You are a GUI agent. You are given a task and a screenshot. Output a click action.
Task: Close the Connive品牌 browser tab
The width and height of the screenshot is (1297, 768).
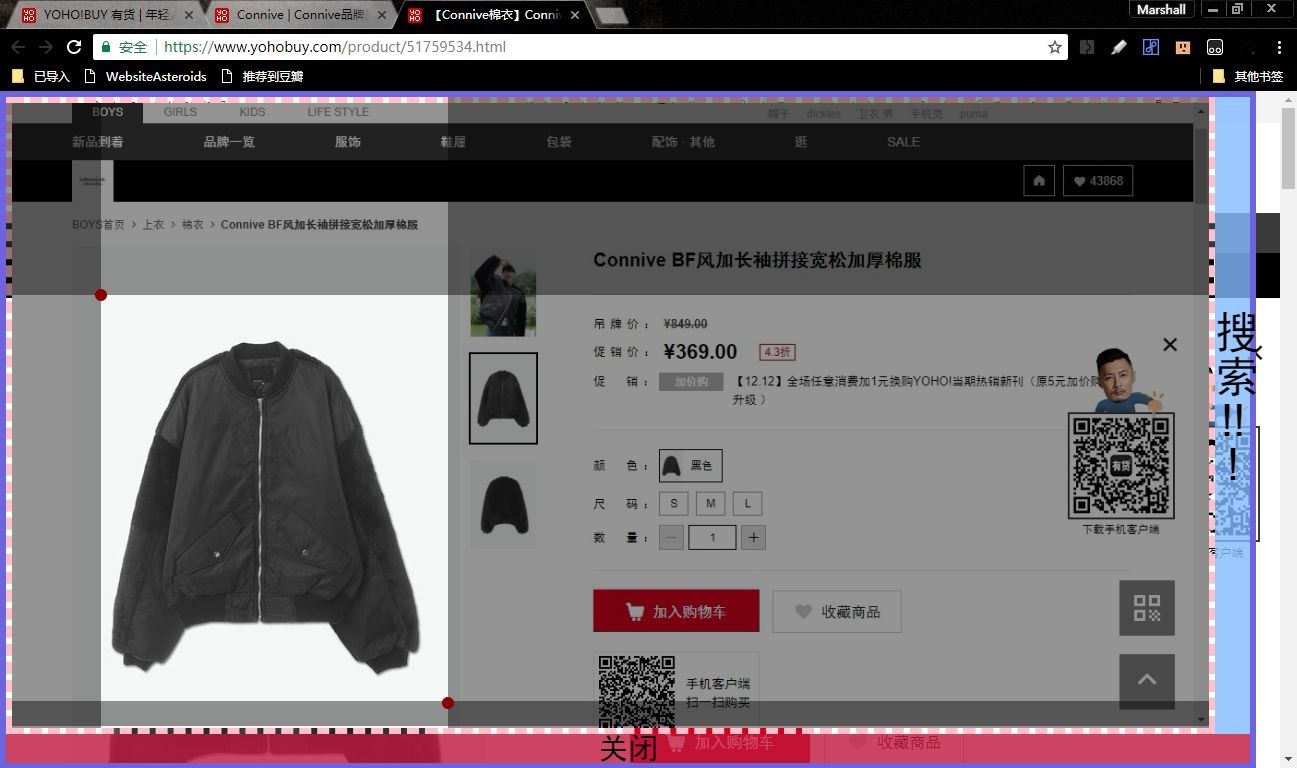click(381, 15)
